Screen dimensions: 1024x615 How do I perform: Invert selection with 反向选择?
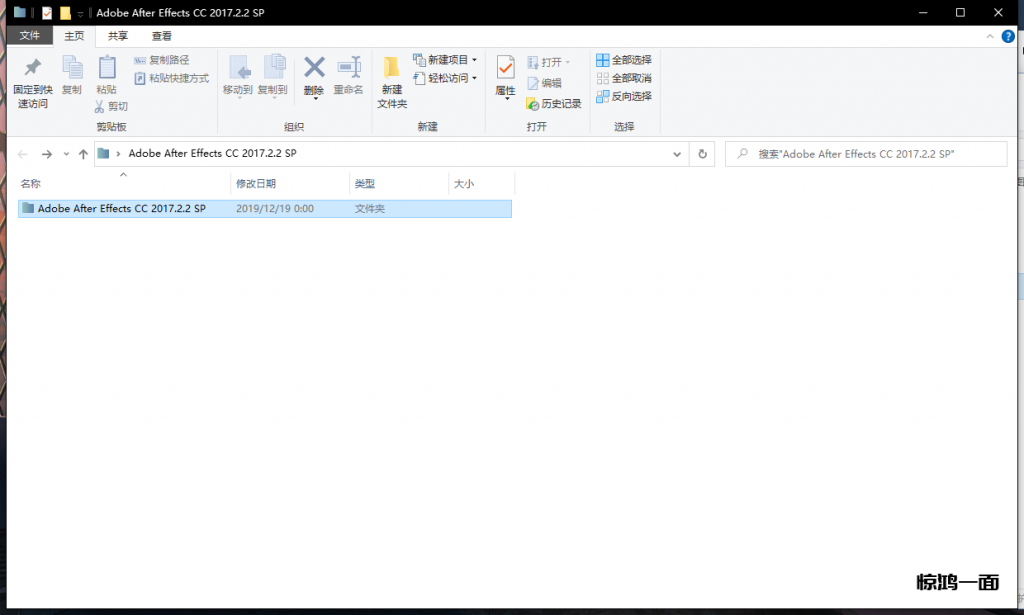pos(624,96)
